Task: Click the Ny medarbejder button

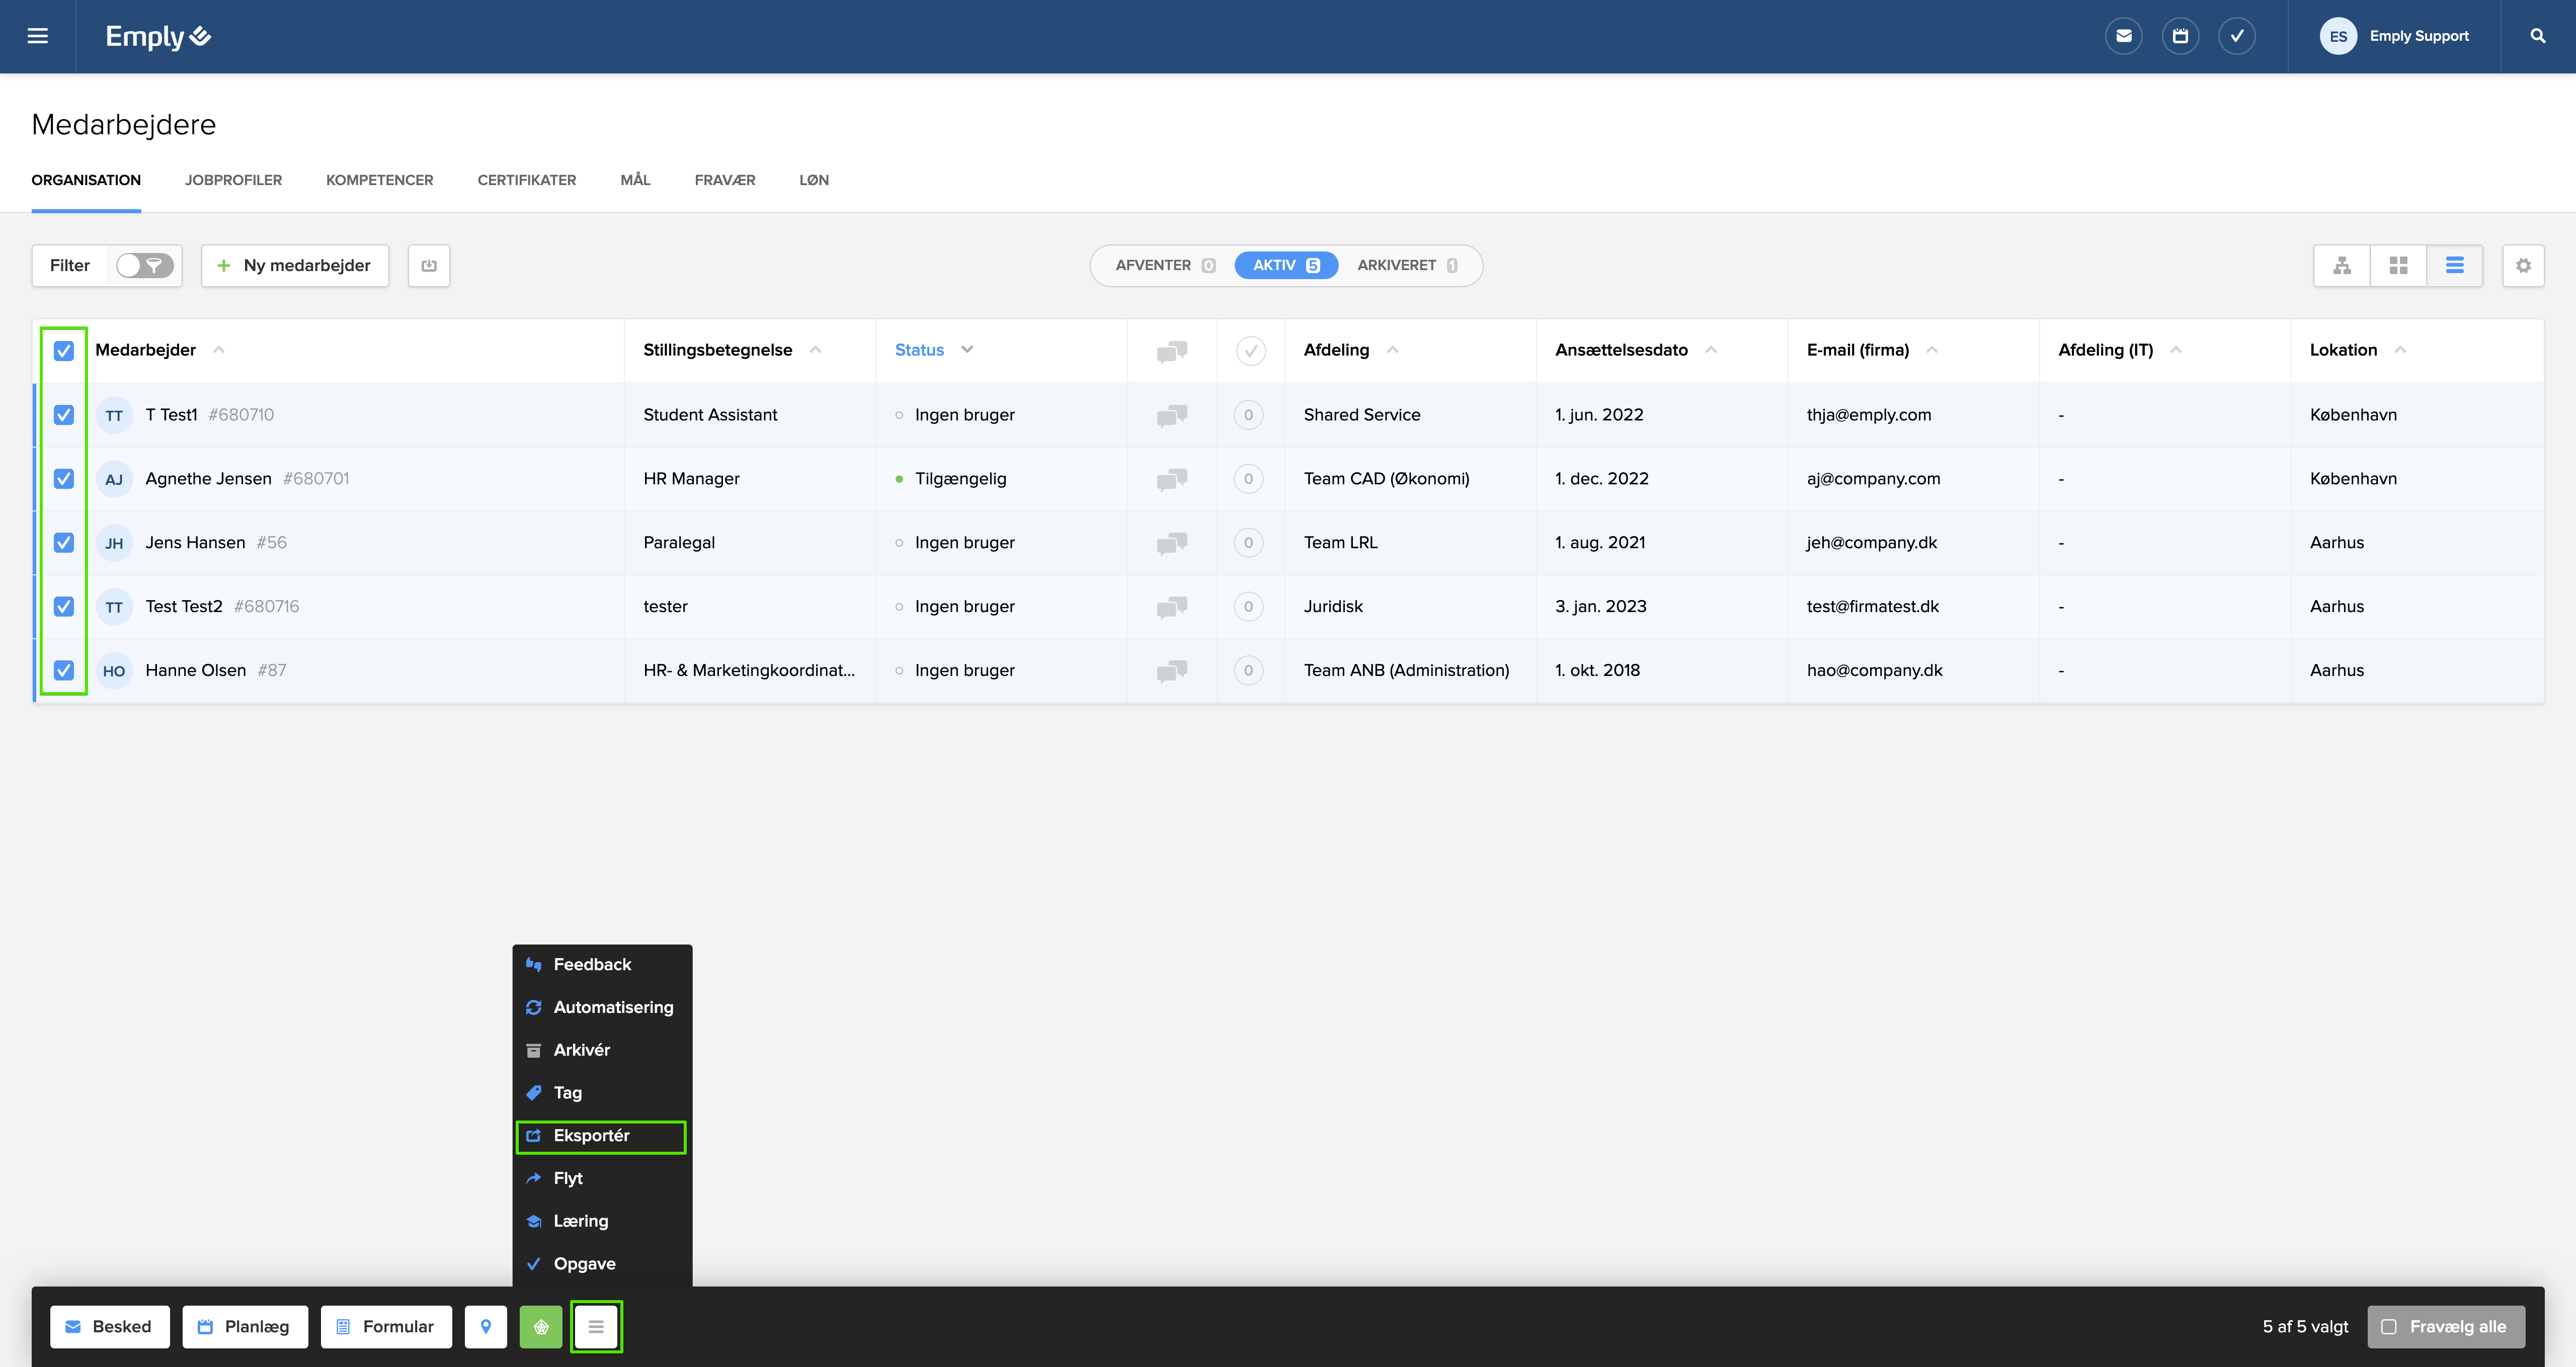Action: [x=294, y=265]
